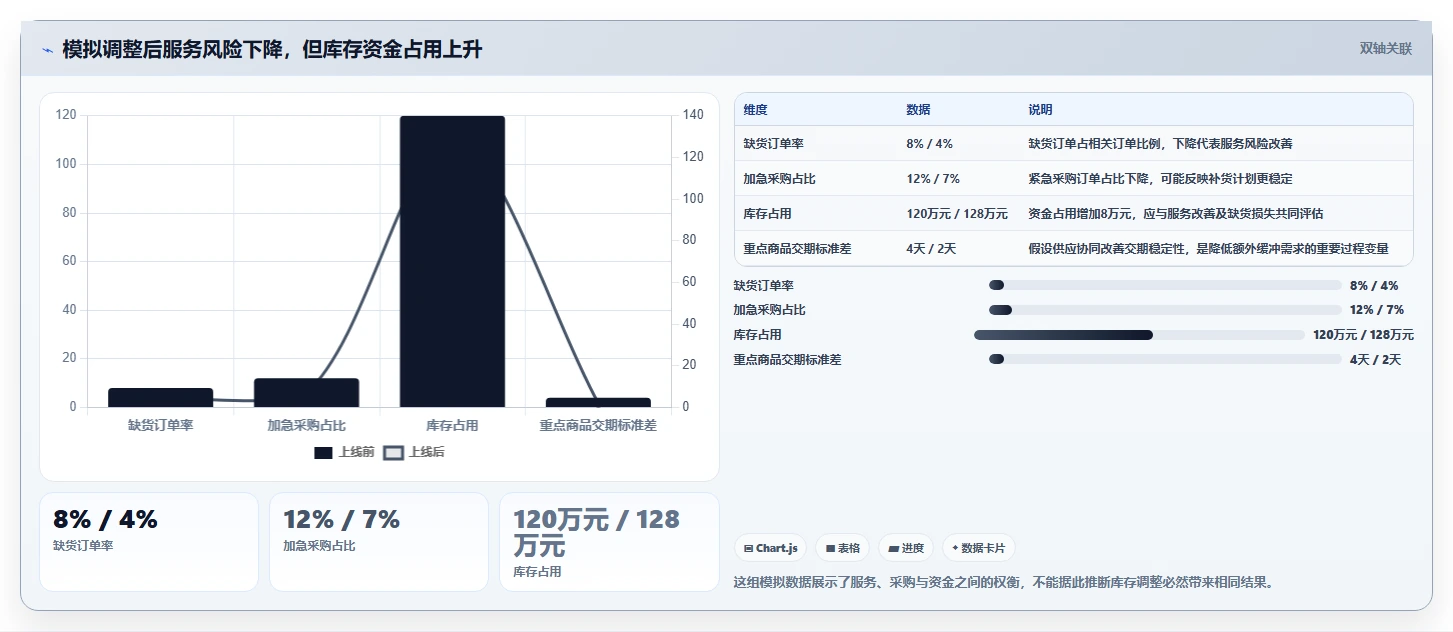This screenshot has width=1453, height=632.
Task: Click 重点商品交期标准差 in the table's first column
Action: (x=797, y=249)
